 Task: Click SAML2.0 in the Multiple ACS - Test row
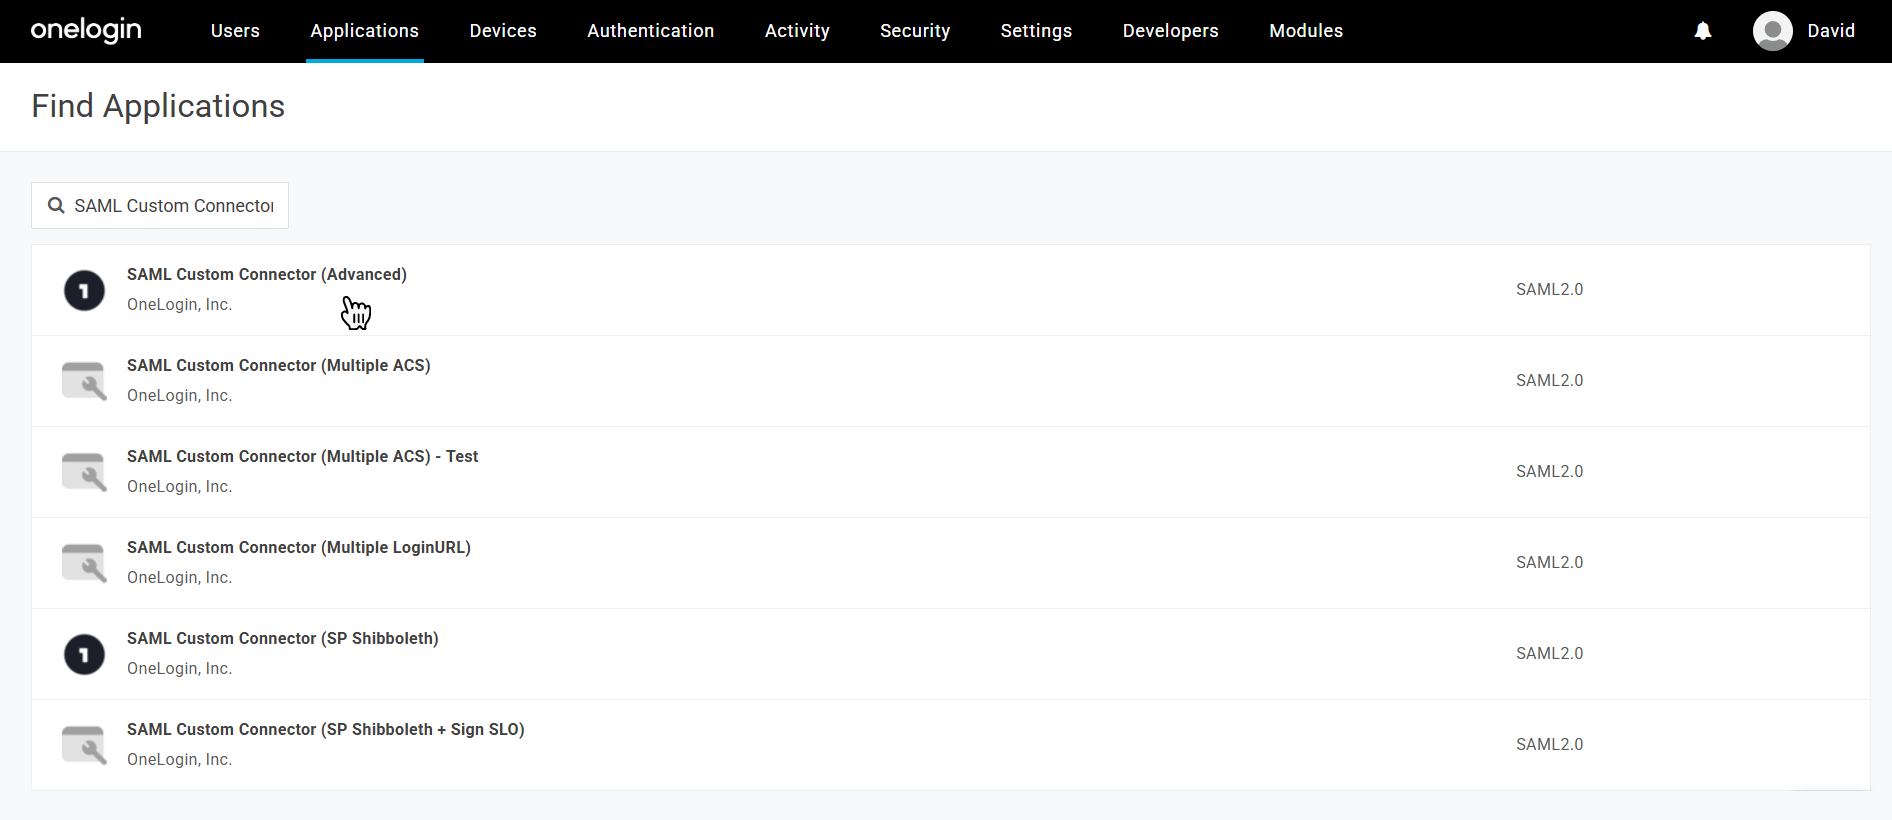[x=1549, y=471]
